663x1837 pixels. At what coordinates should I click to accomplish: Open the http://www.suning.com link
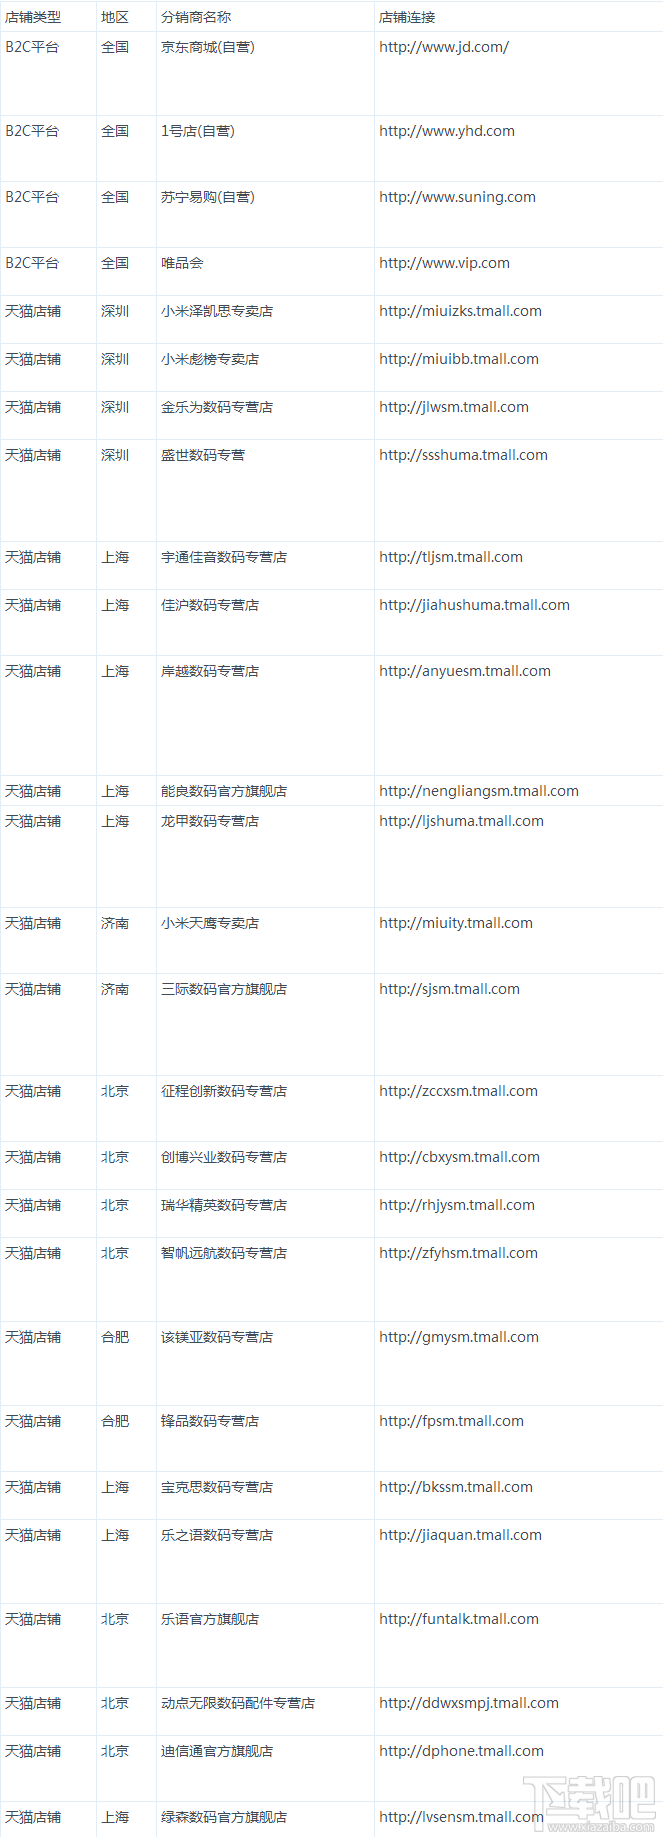click(x=457, y=197)
